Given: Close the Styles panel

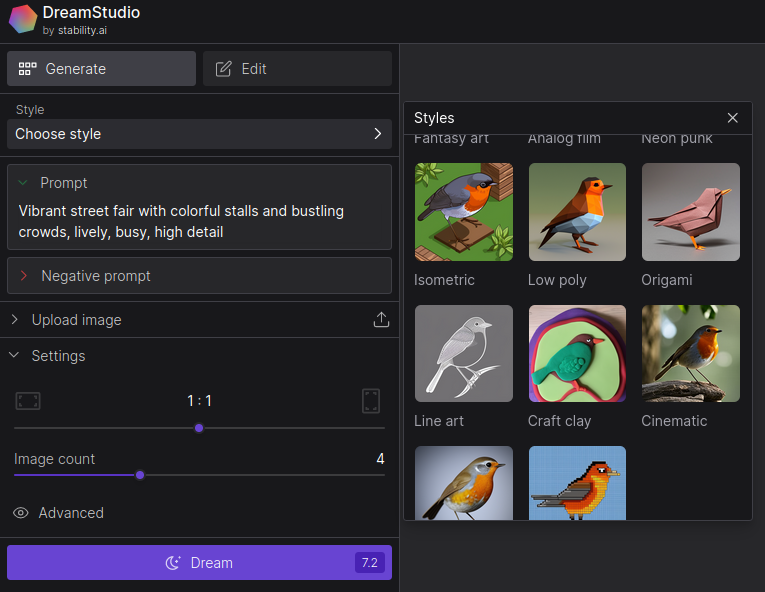Looking at the screenshot, I should [733, 118].
